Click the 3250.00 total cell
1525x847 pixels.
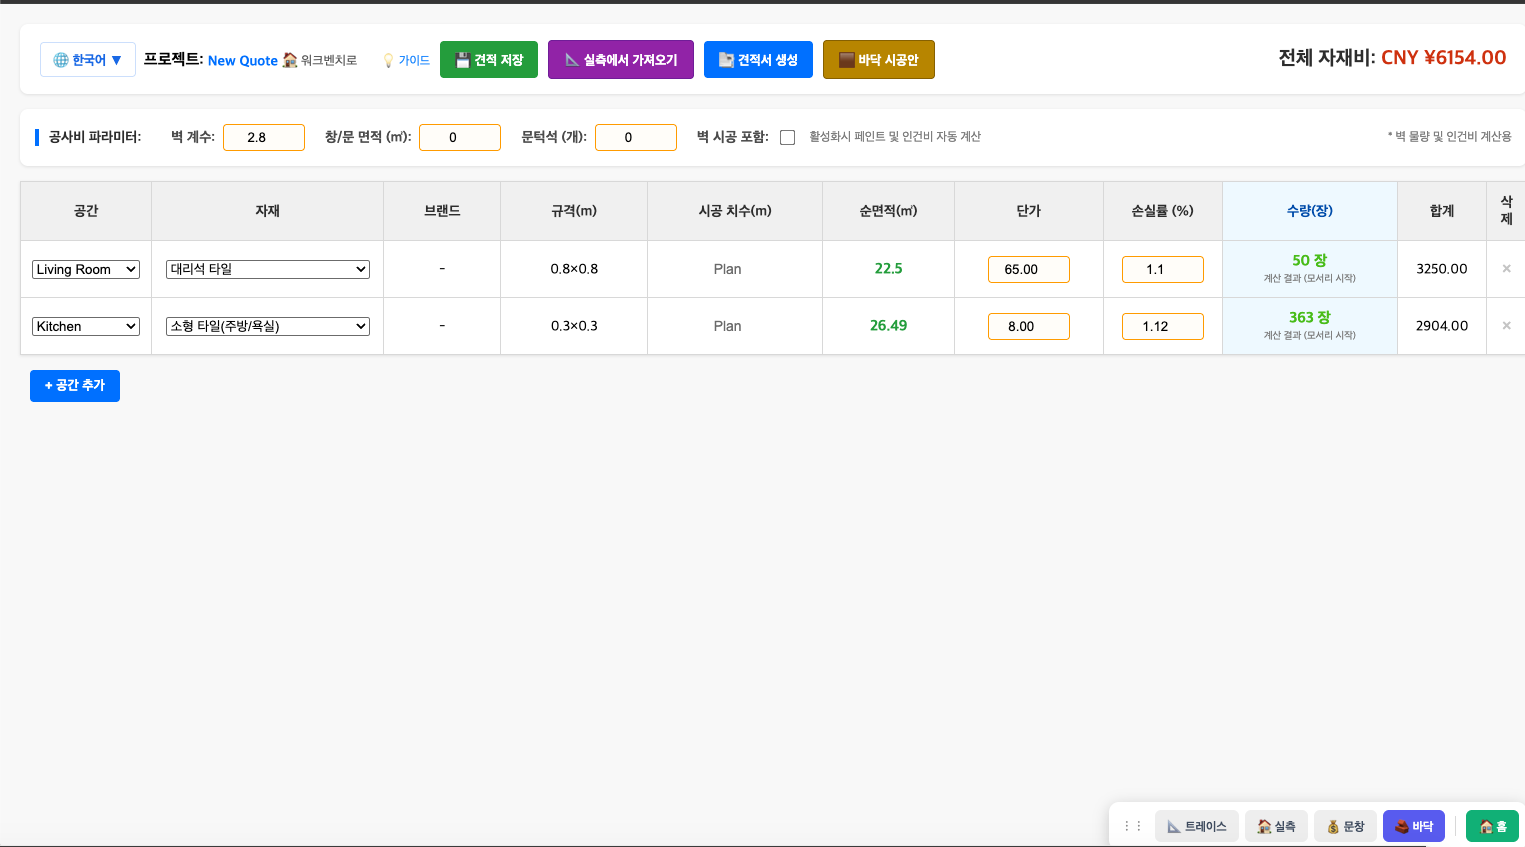[1442, 269]
